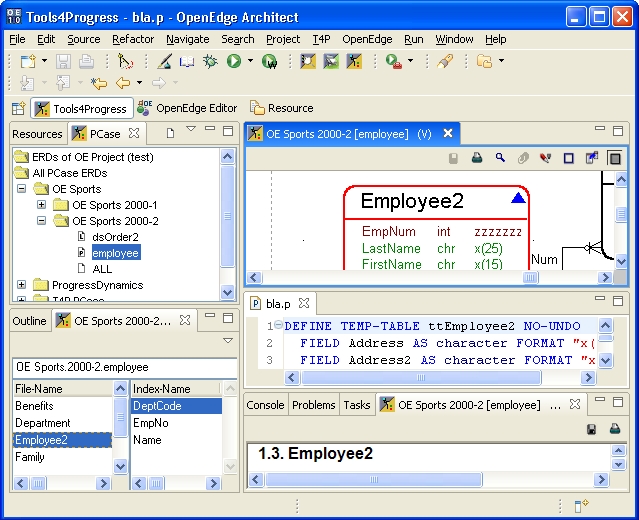Click the ERD diagram square frame icon

[568, 158]
